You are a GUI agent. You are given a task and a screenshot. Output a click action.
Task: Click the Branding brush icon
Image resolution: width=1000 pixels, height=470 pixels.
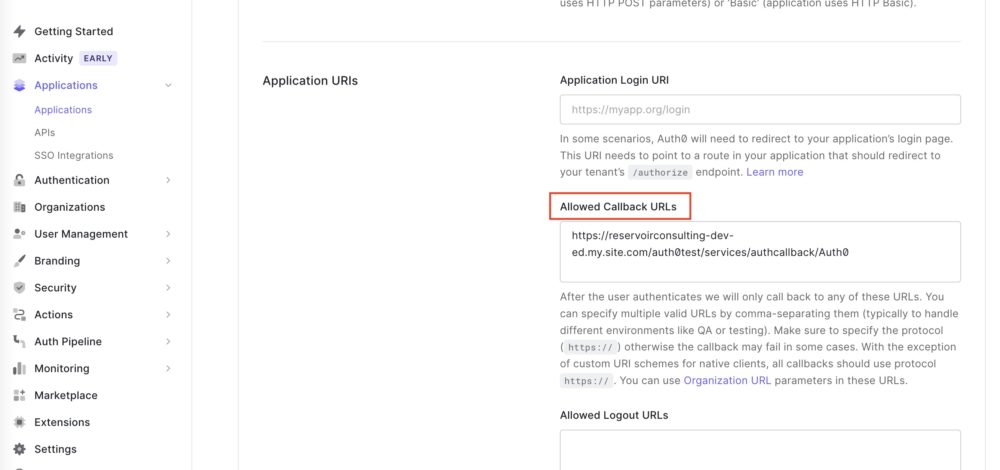(x=19, y=261)
